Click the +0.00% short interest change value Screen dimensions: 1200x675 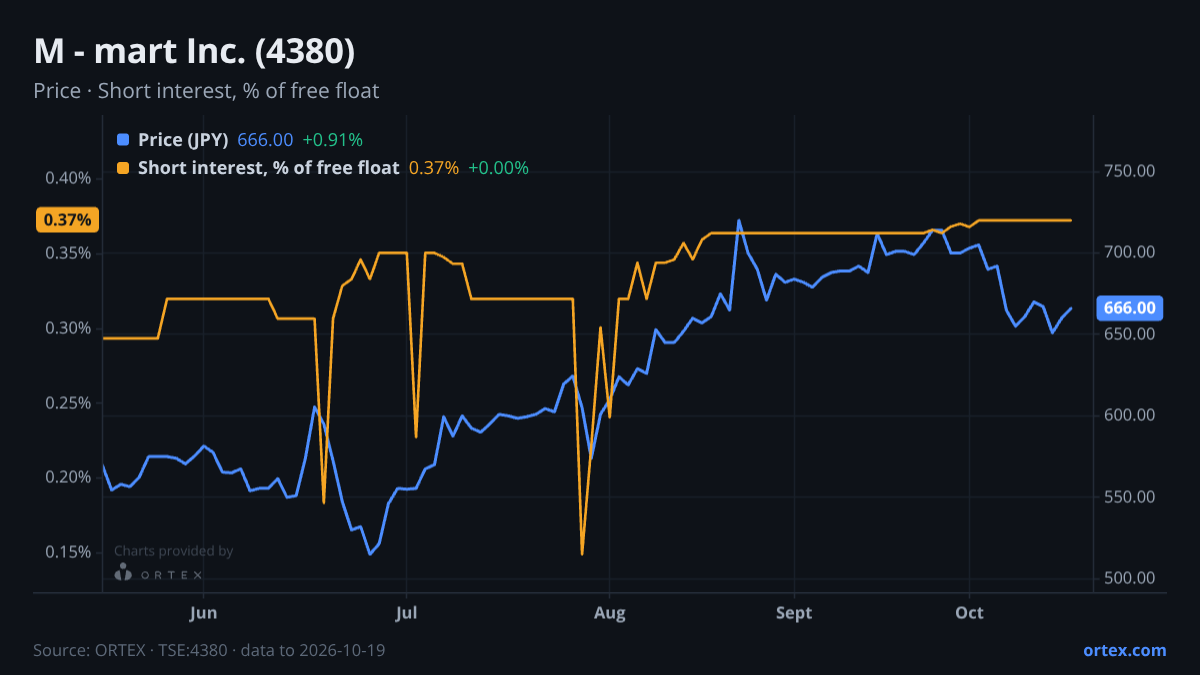point(498,168)
